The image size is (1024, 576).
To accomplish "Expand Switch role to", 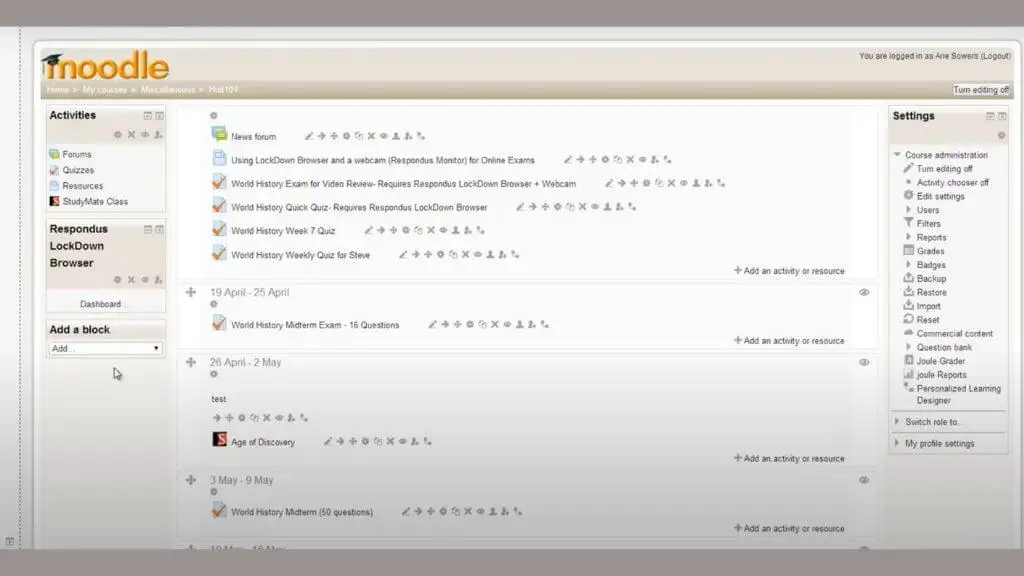I will (x=897, y=422).
